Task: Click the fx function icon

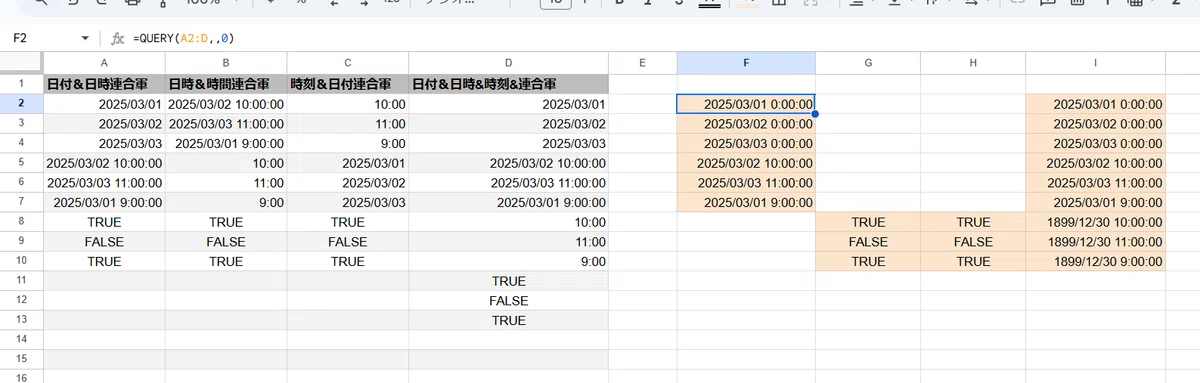Action: click(117, 38)
